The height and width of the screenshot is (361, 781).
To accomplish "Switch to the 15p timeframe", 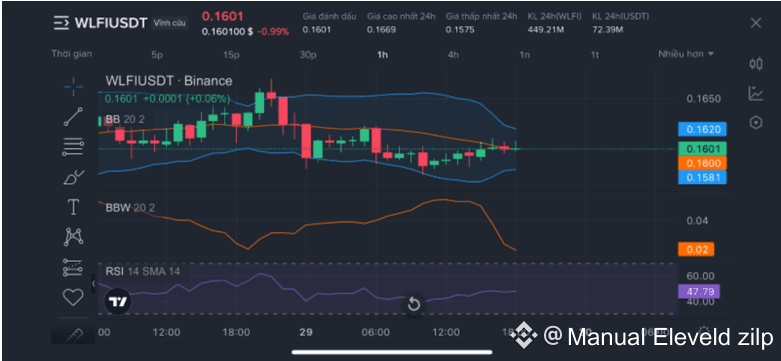I will [231, 55].
